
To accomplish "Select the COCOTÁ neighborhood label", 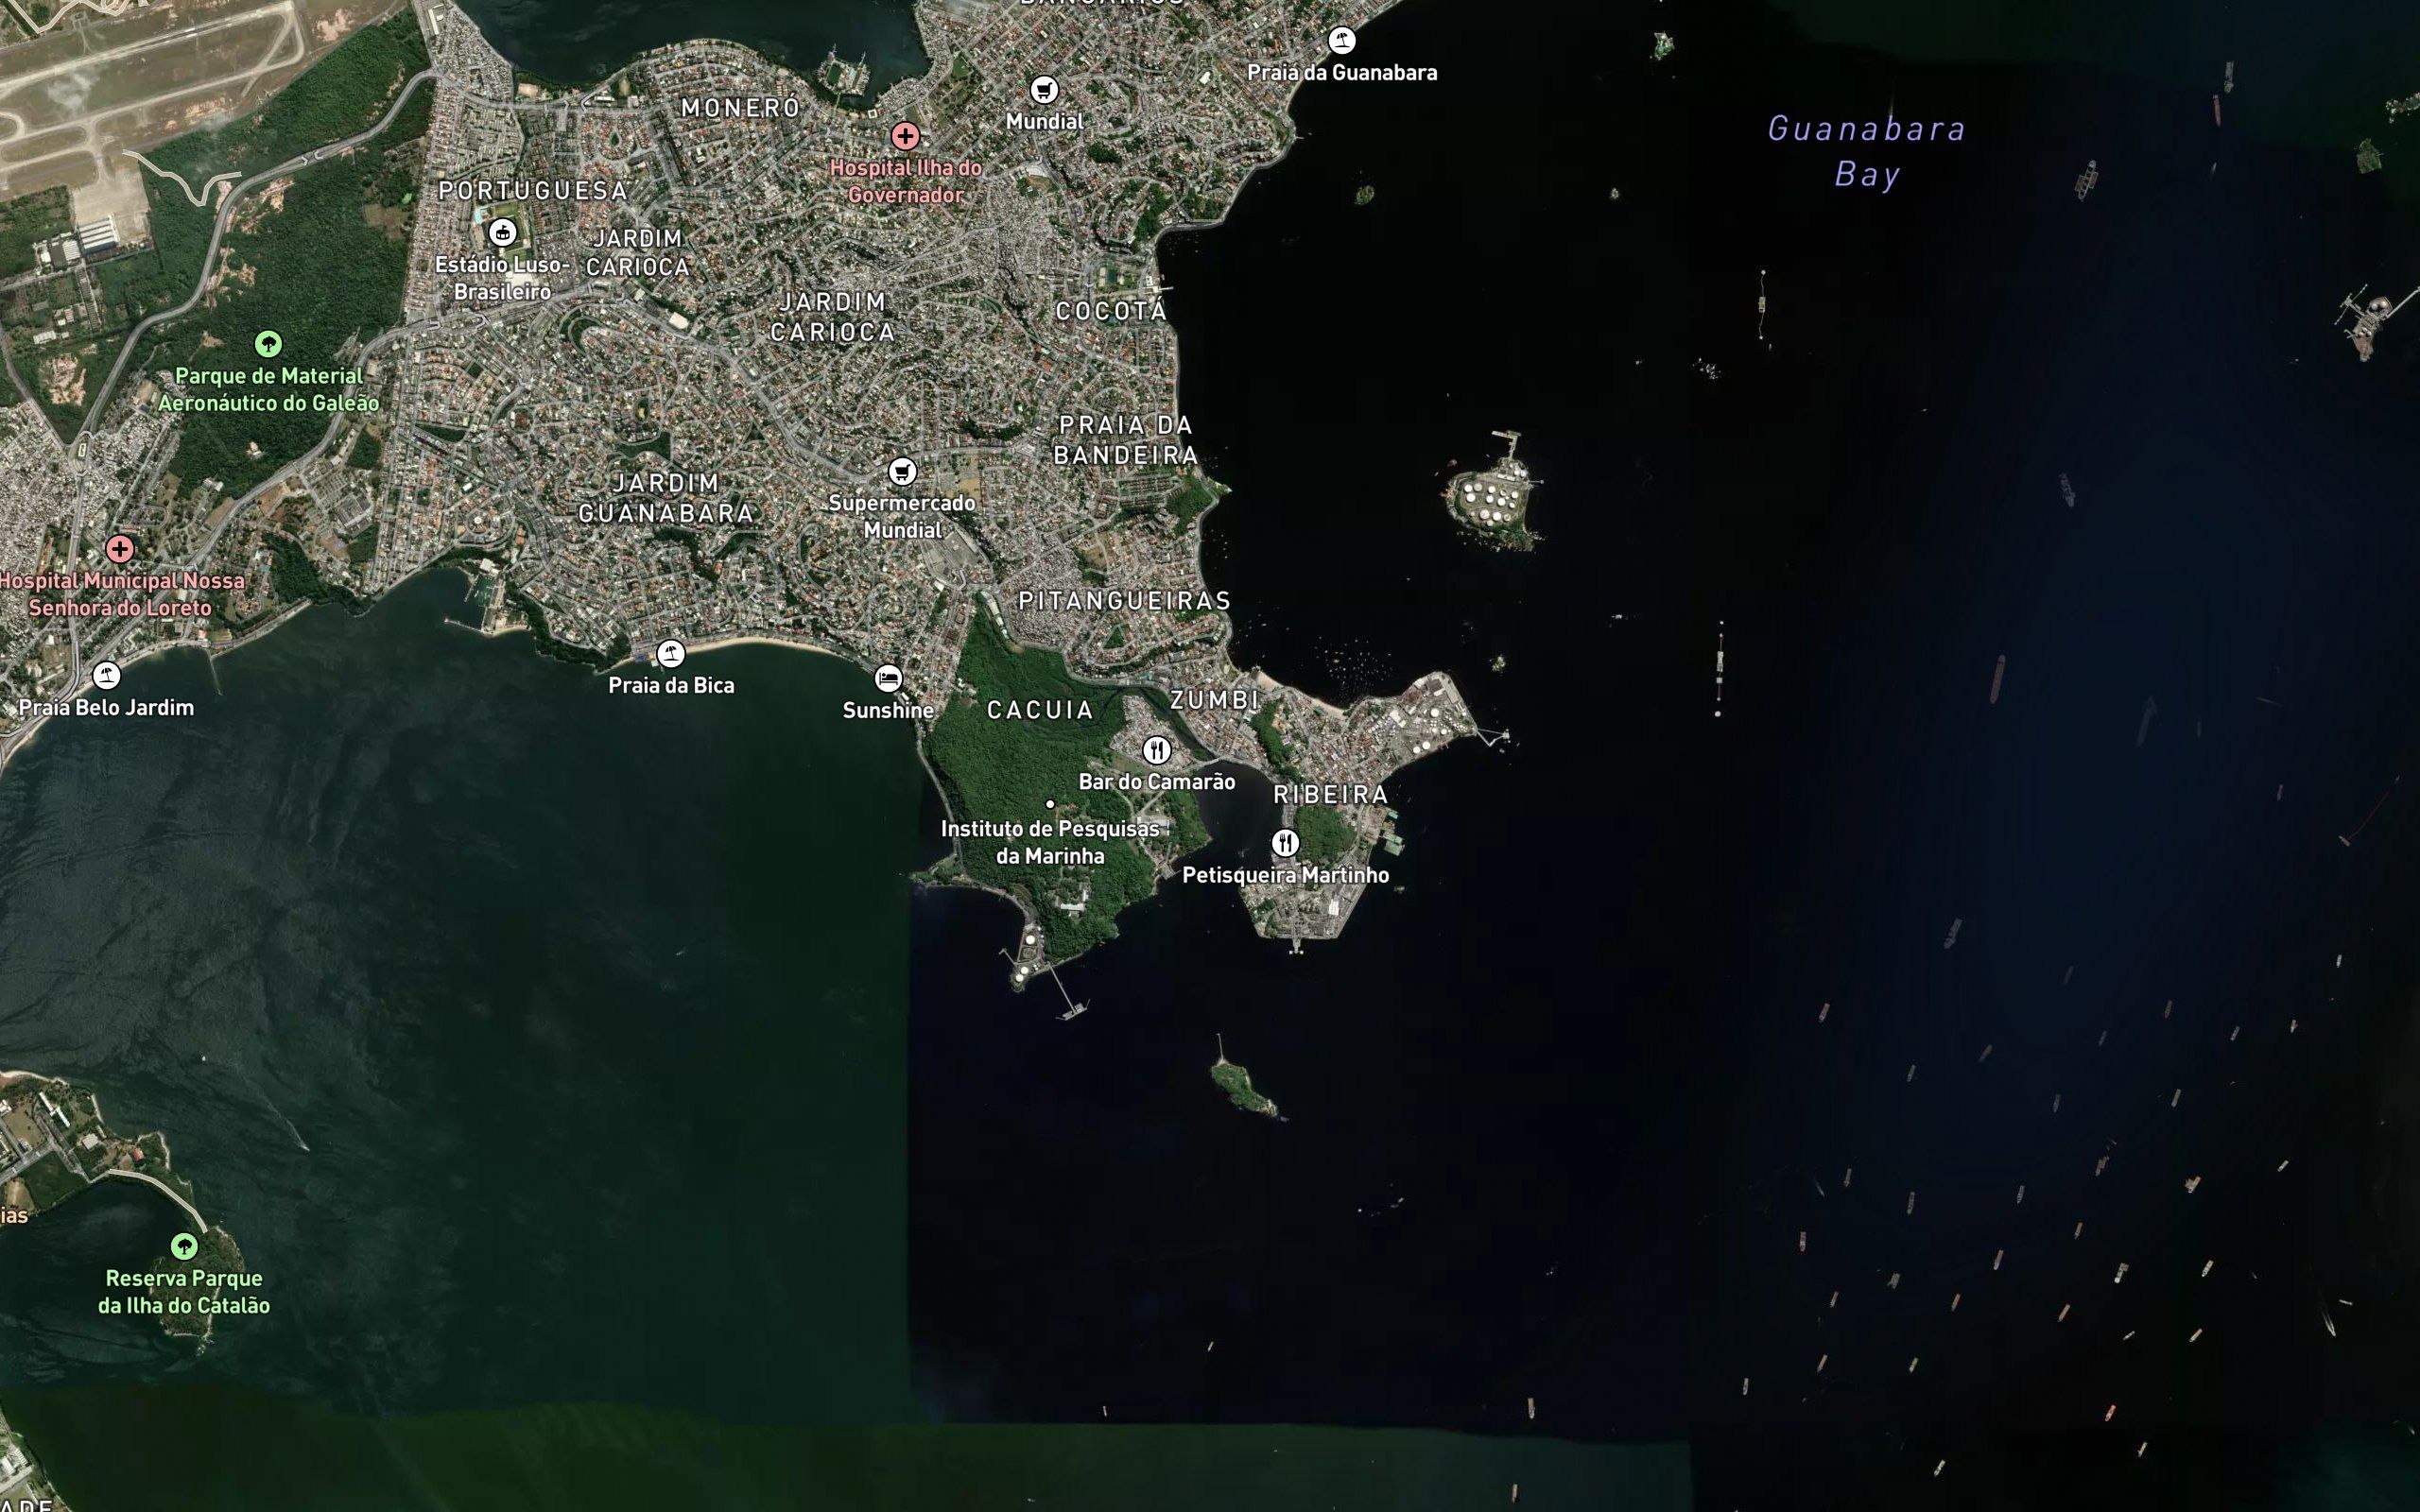I will 1112,311.
